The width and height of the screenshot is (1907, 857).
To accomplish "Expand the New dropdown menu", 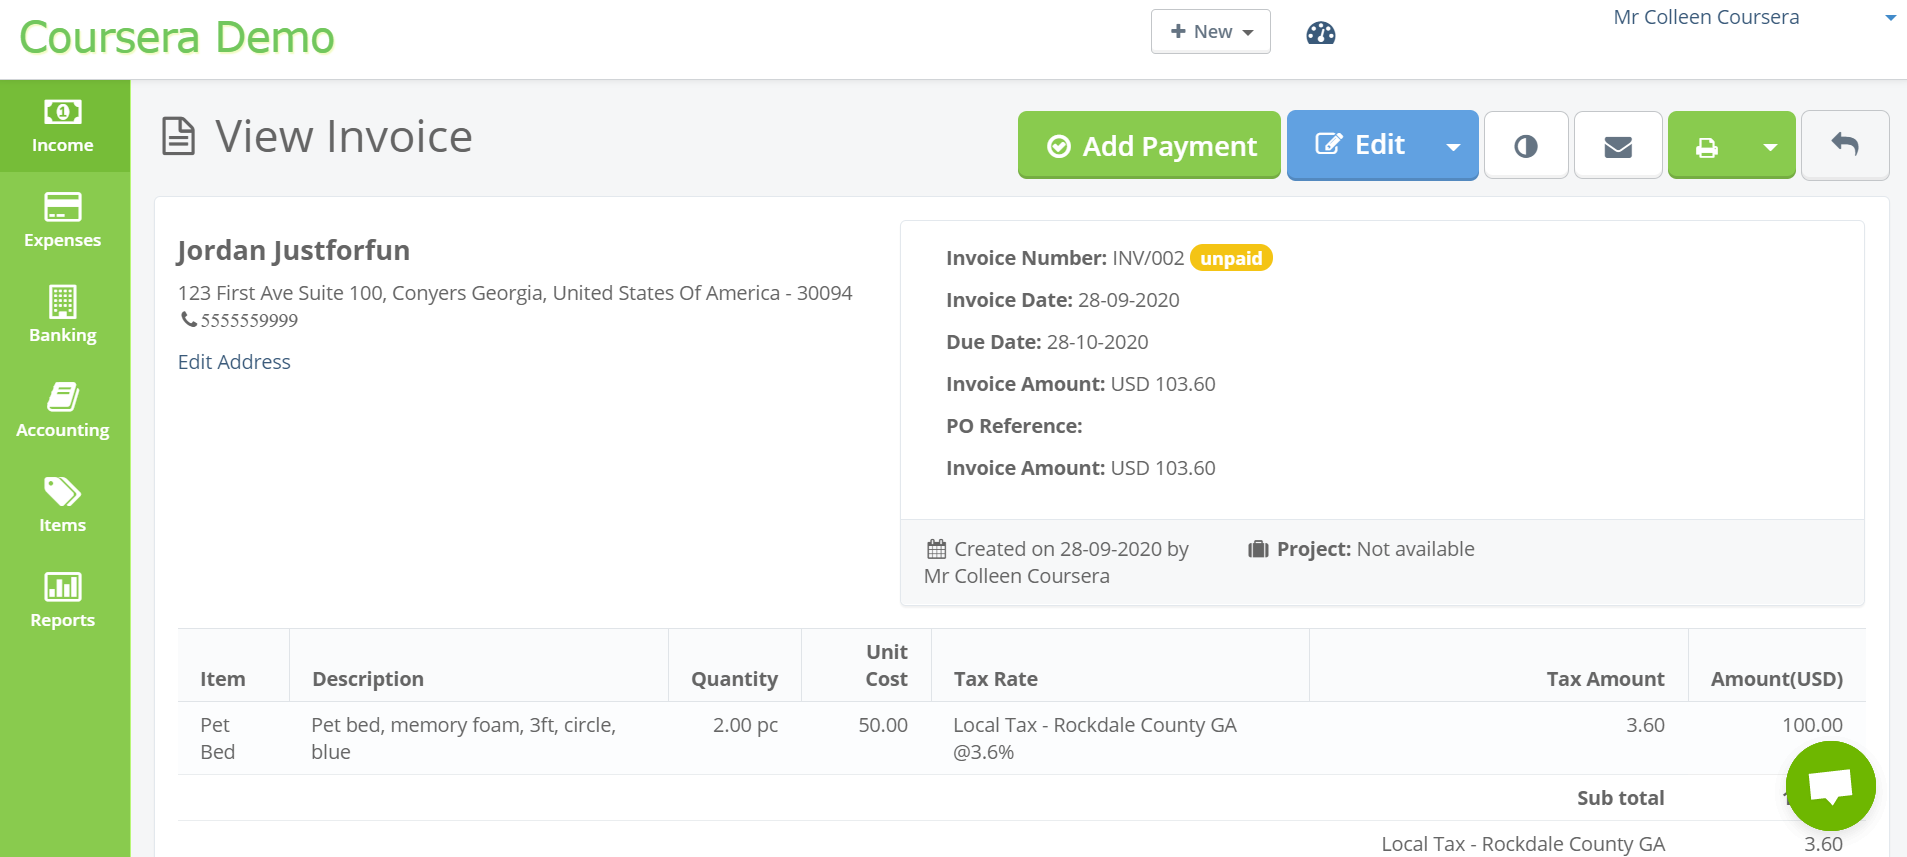I will [x=1210, y=32].
